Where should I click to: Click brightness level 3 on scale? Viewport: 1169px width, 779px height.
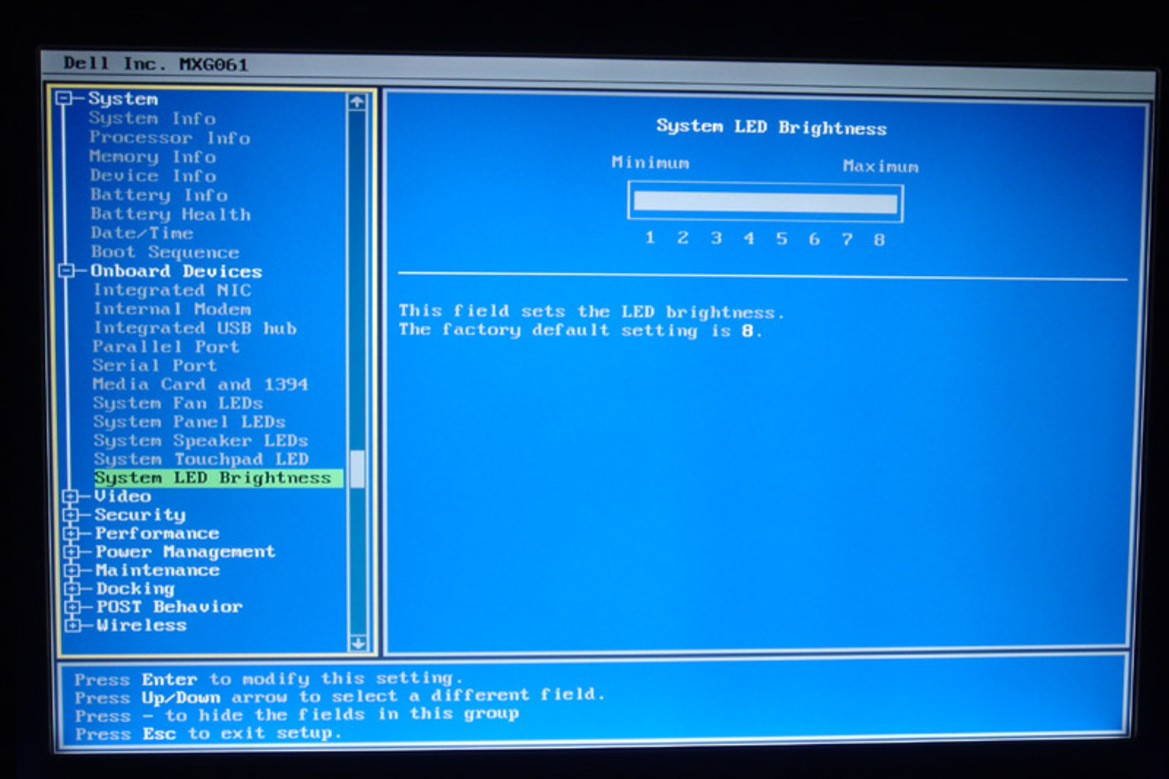tap(716, 239)
